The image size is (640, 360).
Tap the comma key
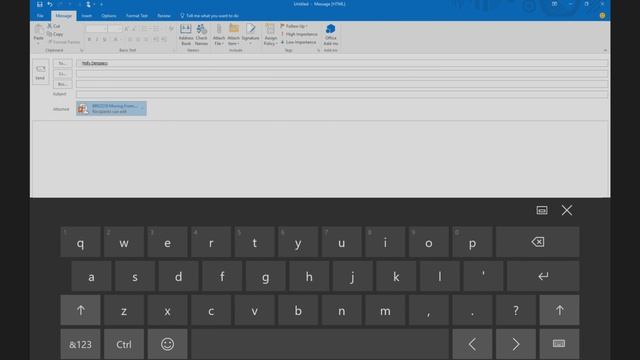(x=429, y=310)
